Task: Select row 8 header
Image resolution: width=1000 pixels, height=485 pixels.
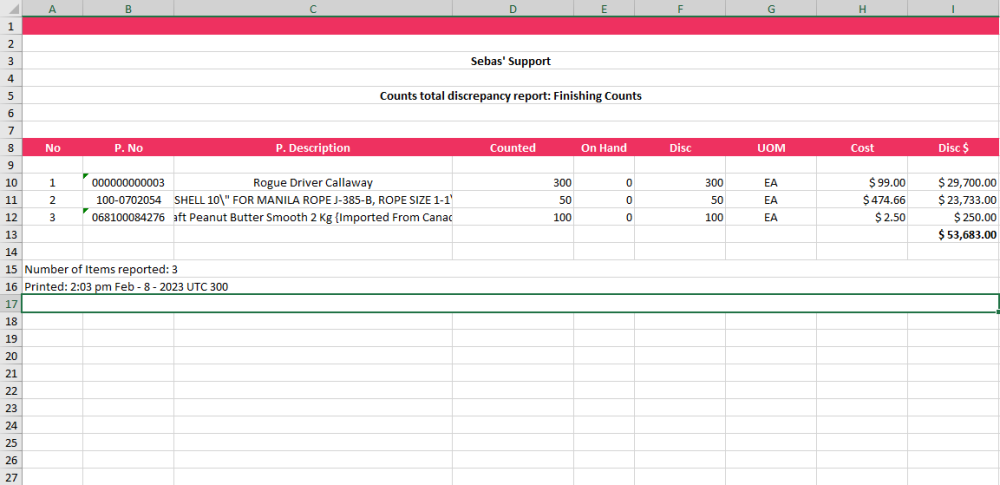Action: (x=11, y=147)
